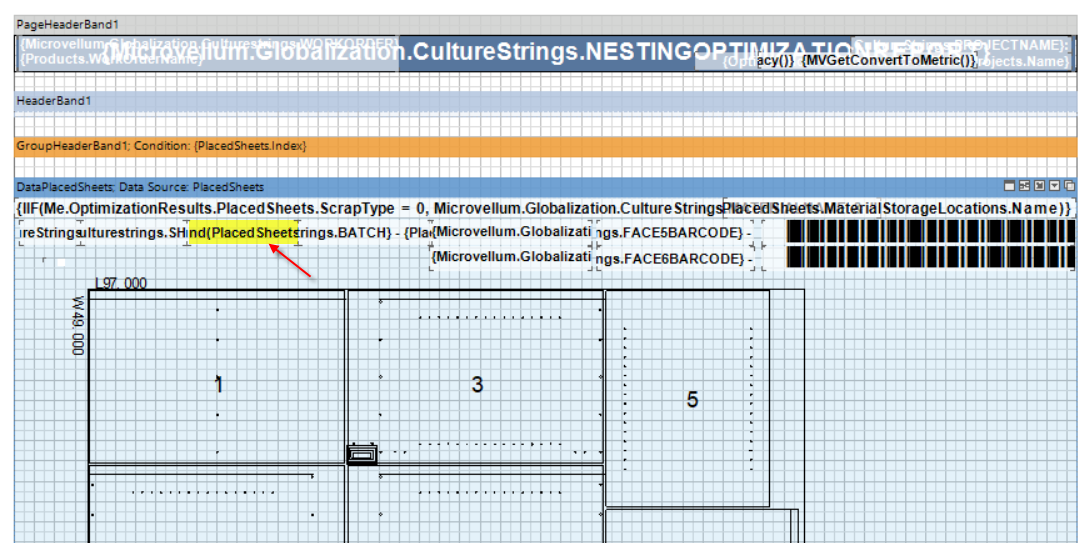Select the {Products.WorkOrderName} text field
Image resolution: width=1092 pixels, height=543 pixels.
pyautogui.click(x=111, y=61)
